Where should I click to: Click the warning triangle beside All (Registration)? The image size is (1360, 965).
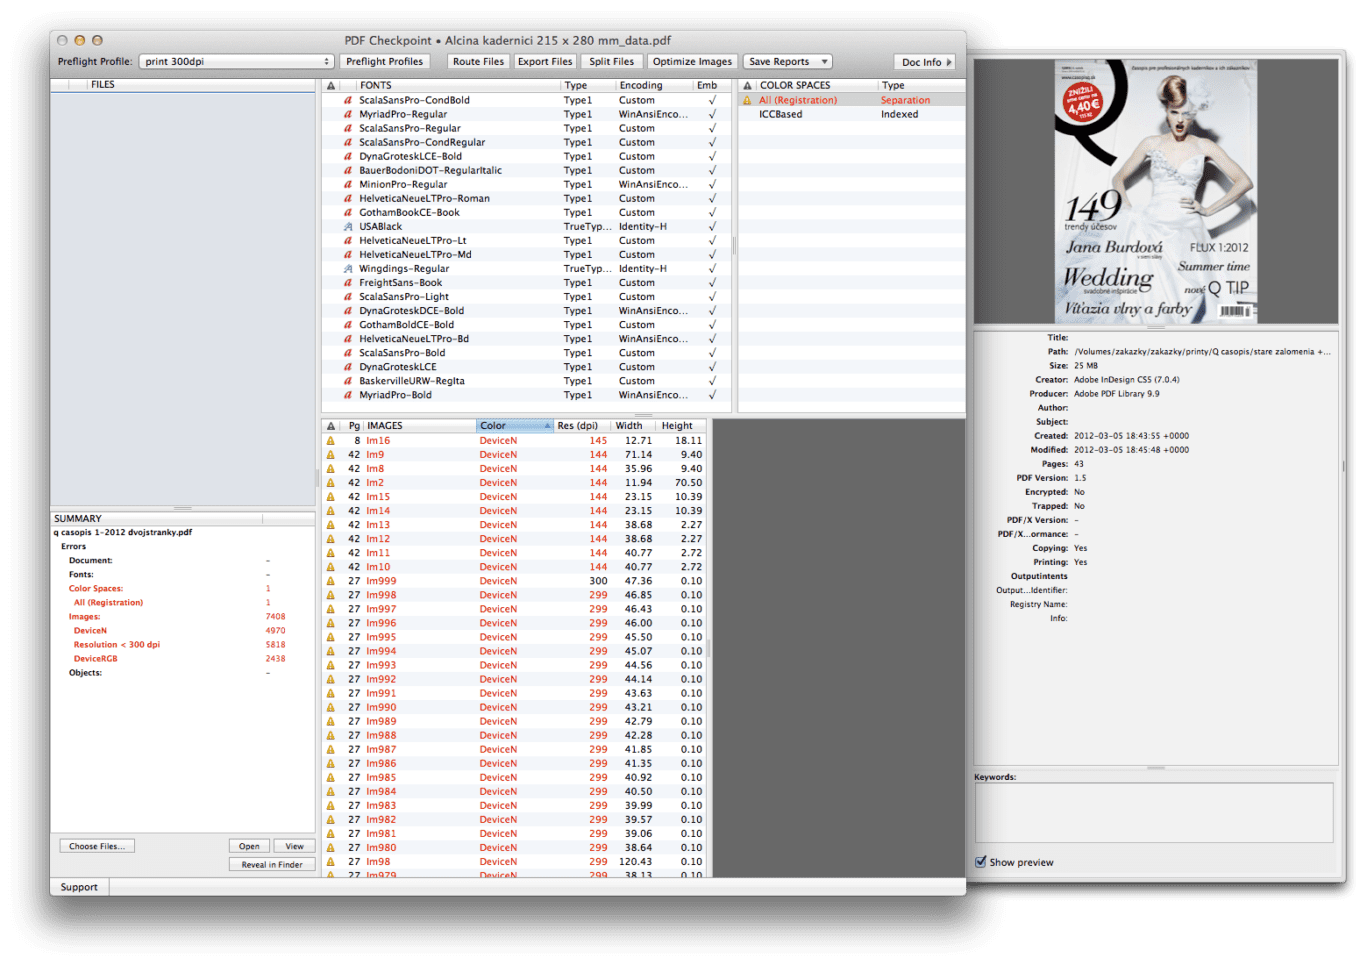coord(746,99)
